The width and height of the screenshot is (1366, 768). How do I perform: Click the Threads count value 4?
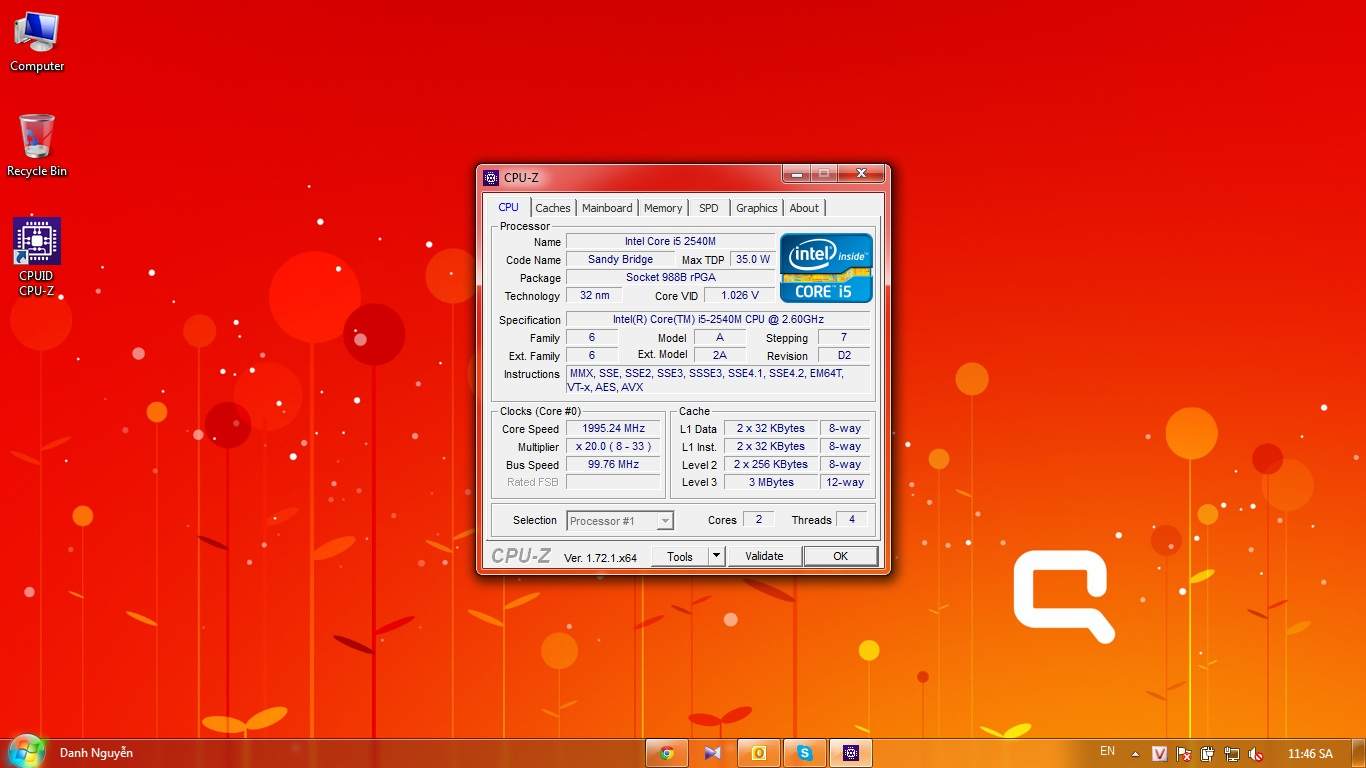click(852, 519)
